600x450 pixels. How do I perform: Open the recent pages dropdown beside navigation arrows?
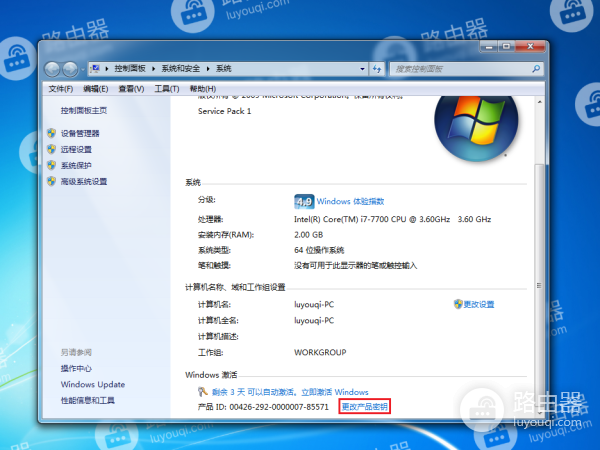83,70
